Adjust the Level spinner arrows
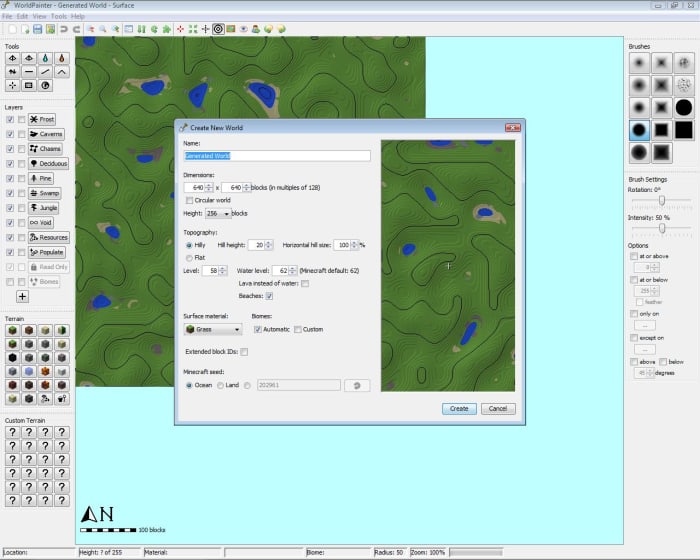This screenshot has width=700, height=560. (222, 271)
